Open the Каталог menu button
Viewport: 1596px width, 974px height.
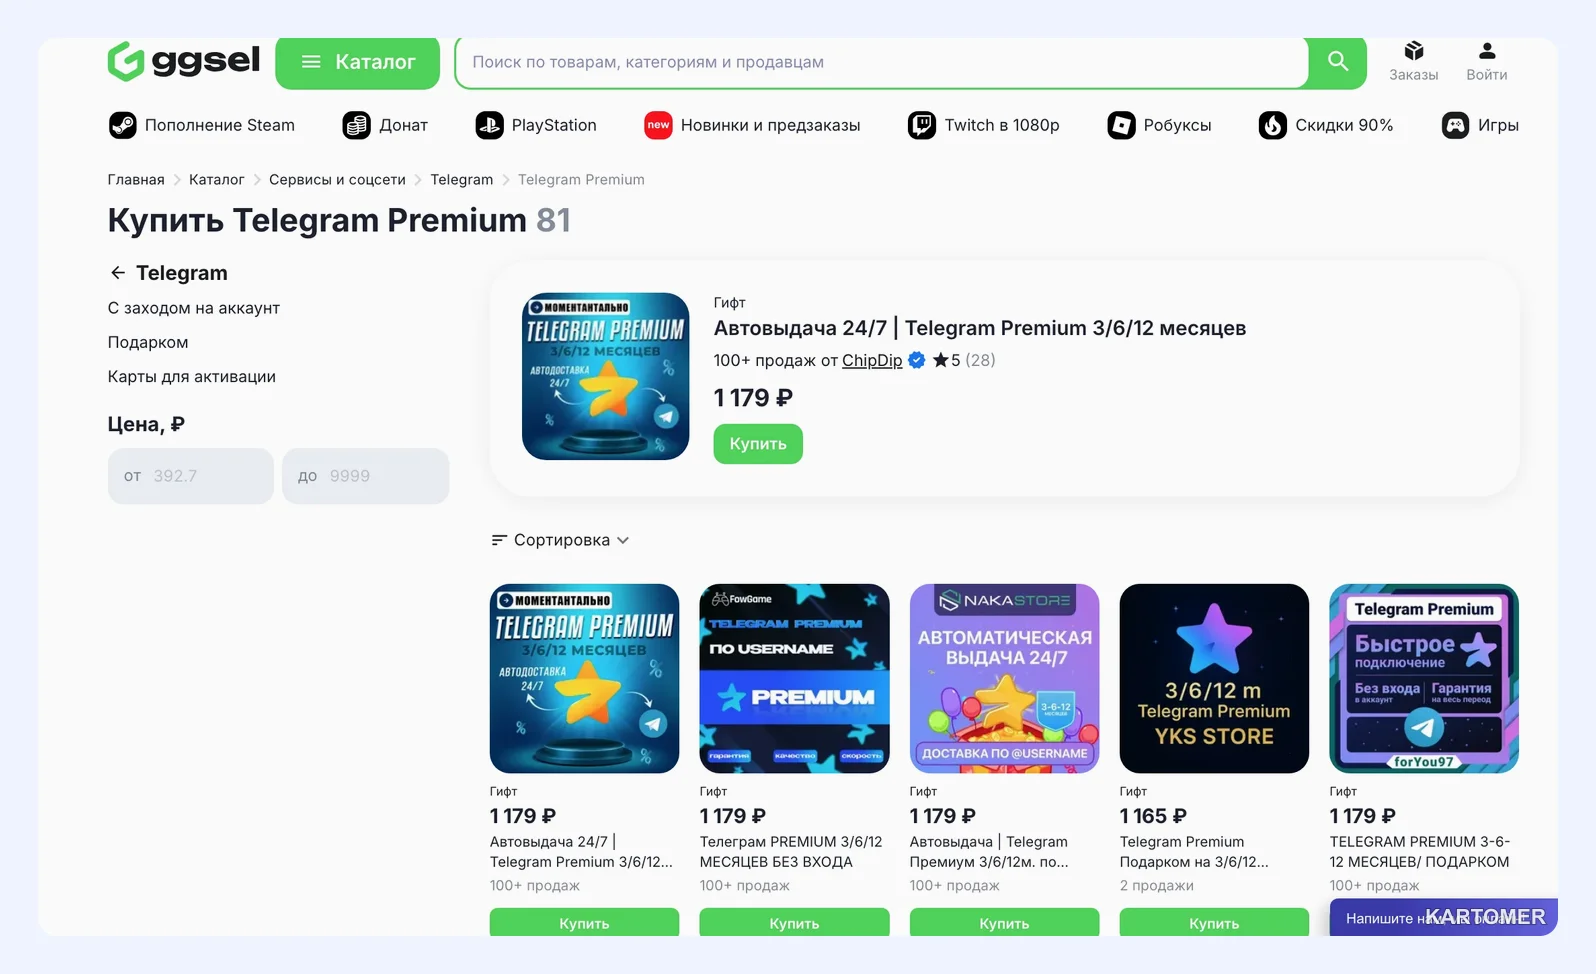click(x=357, y=62)
